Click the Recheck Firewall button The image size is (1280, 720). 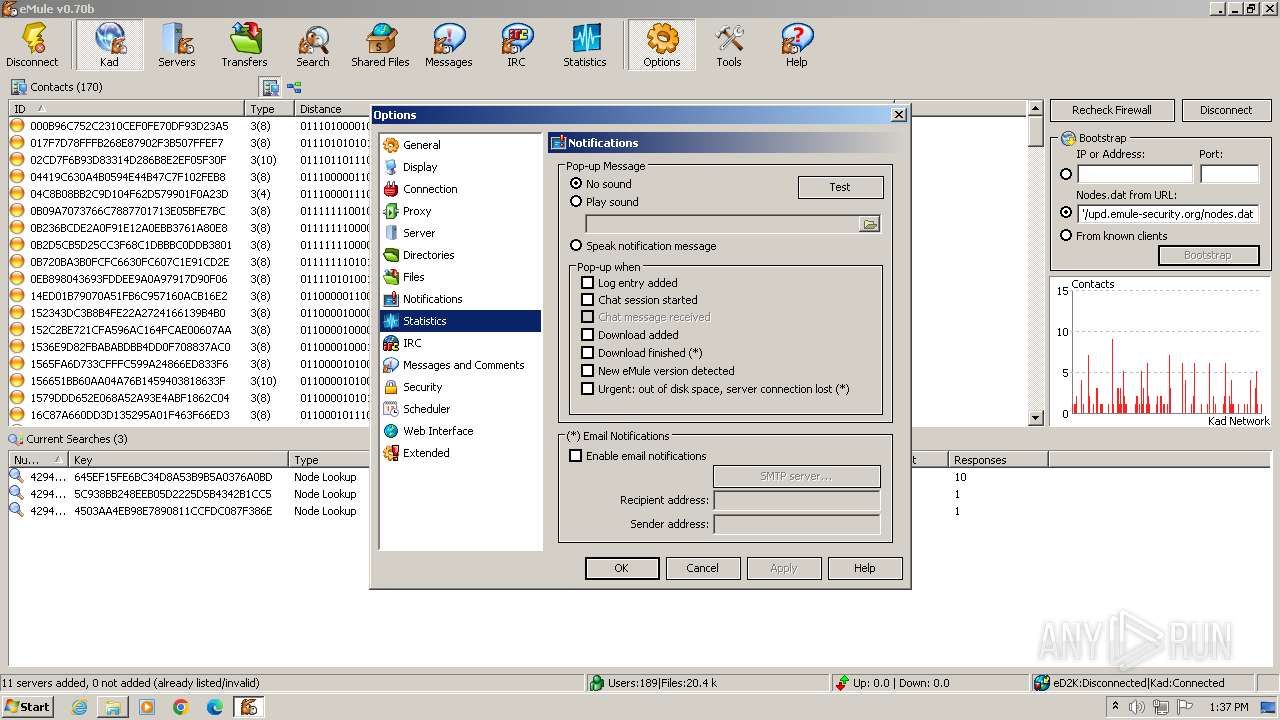point(1112,110)
